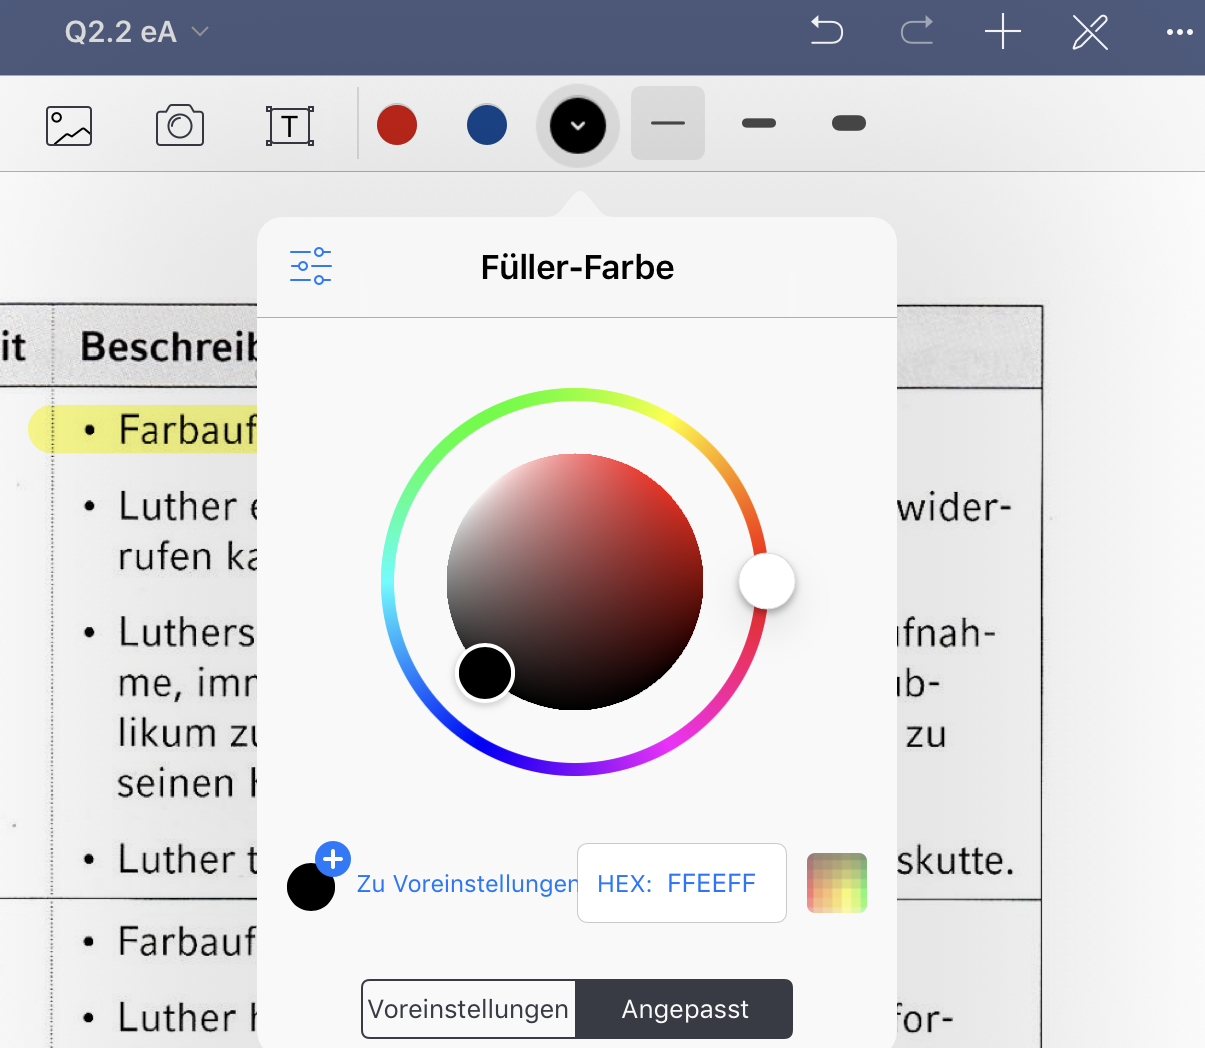Screen dimensions: 1205x1048
Task: Click the Beschreib column header text
Action: click(x=168, y=347)
